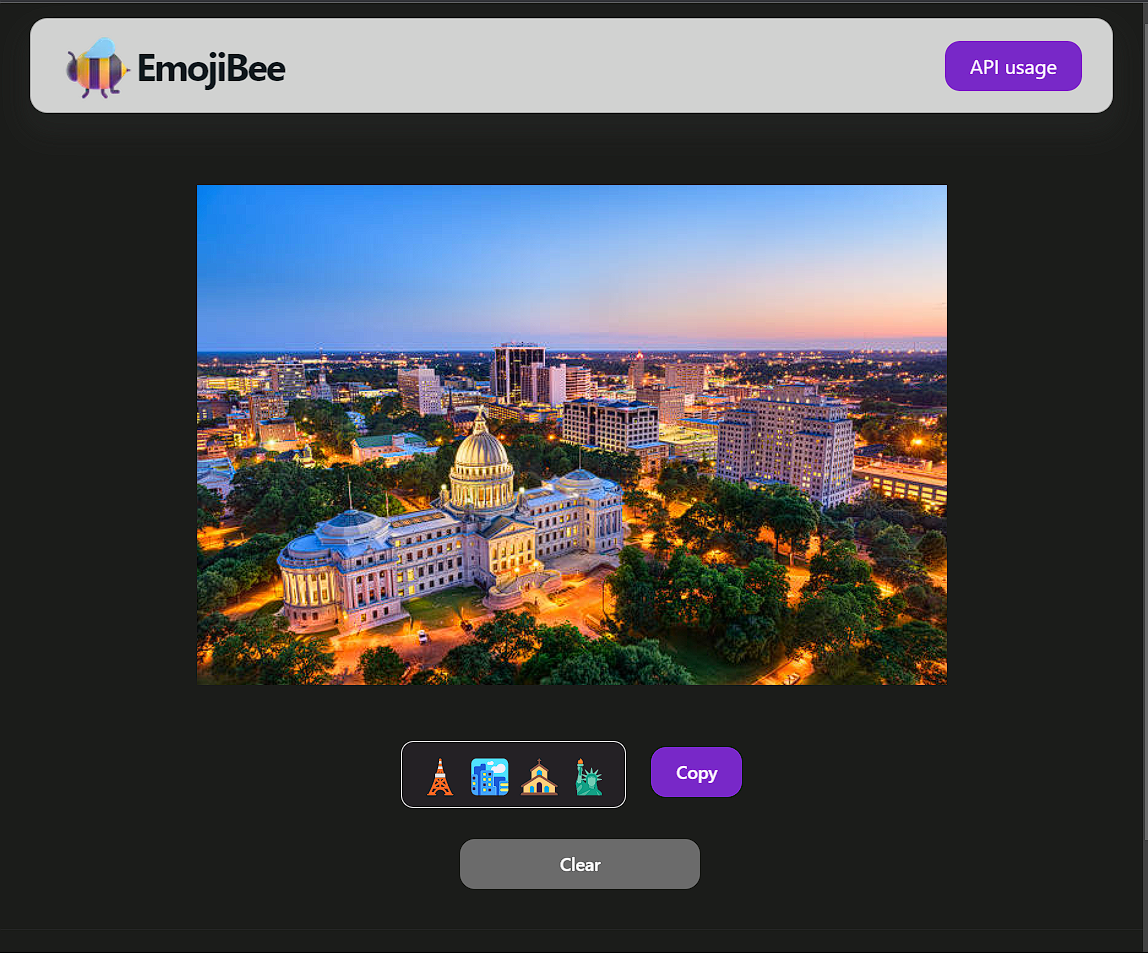Click the Copy button to copy the emojis
1148x953 pixels.
[696, 772]
